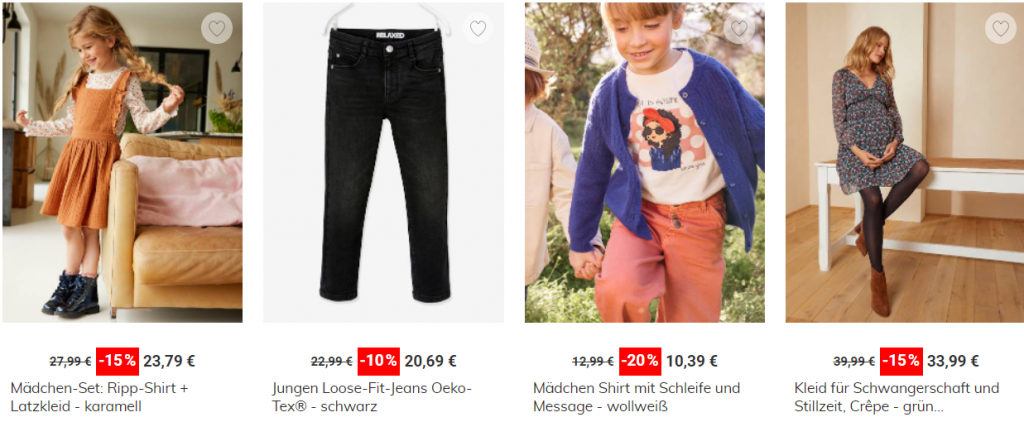Open 'Kleid für Schwangerschaft und Stillzeit' link
This screenshot has height=422, width=1024.
tap(897, 397)
